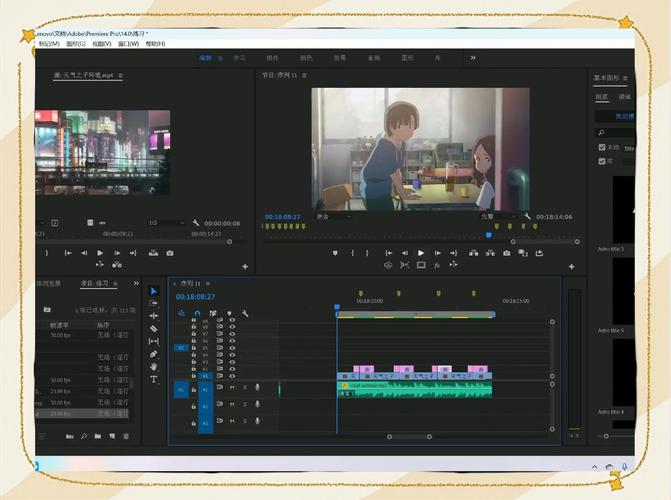Toggle Safe Margins in Program monitor
The image size is (671, 500).
coord(421,265)
